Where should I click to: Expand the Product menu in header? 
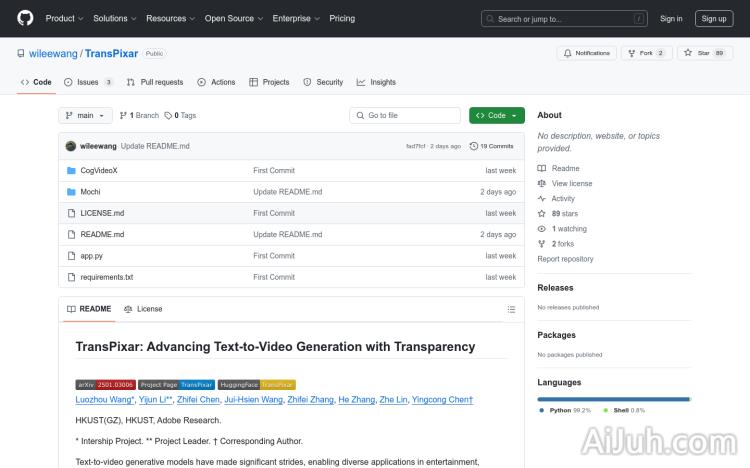[x=64, y=18]
